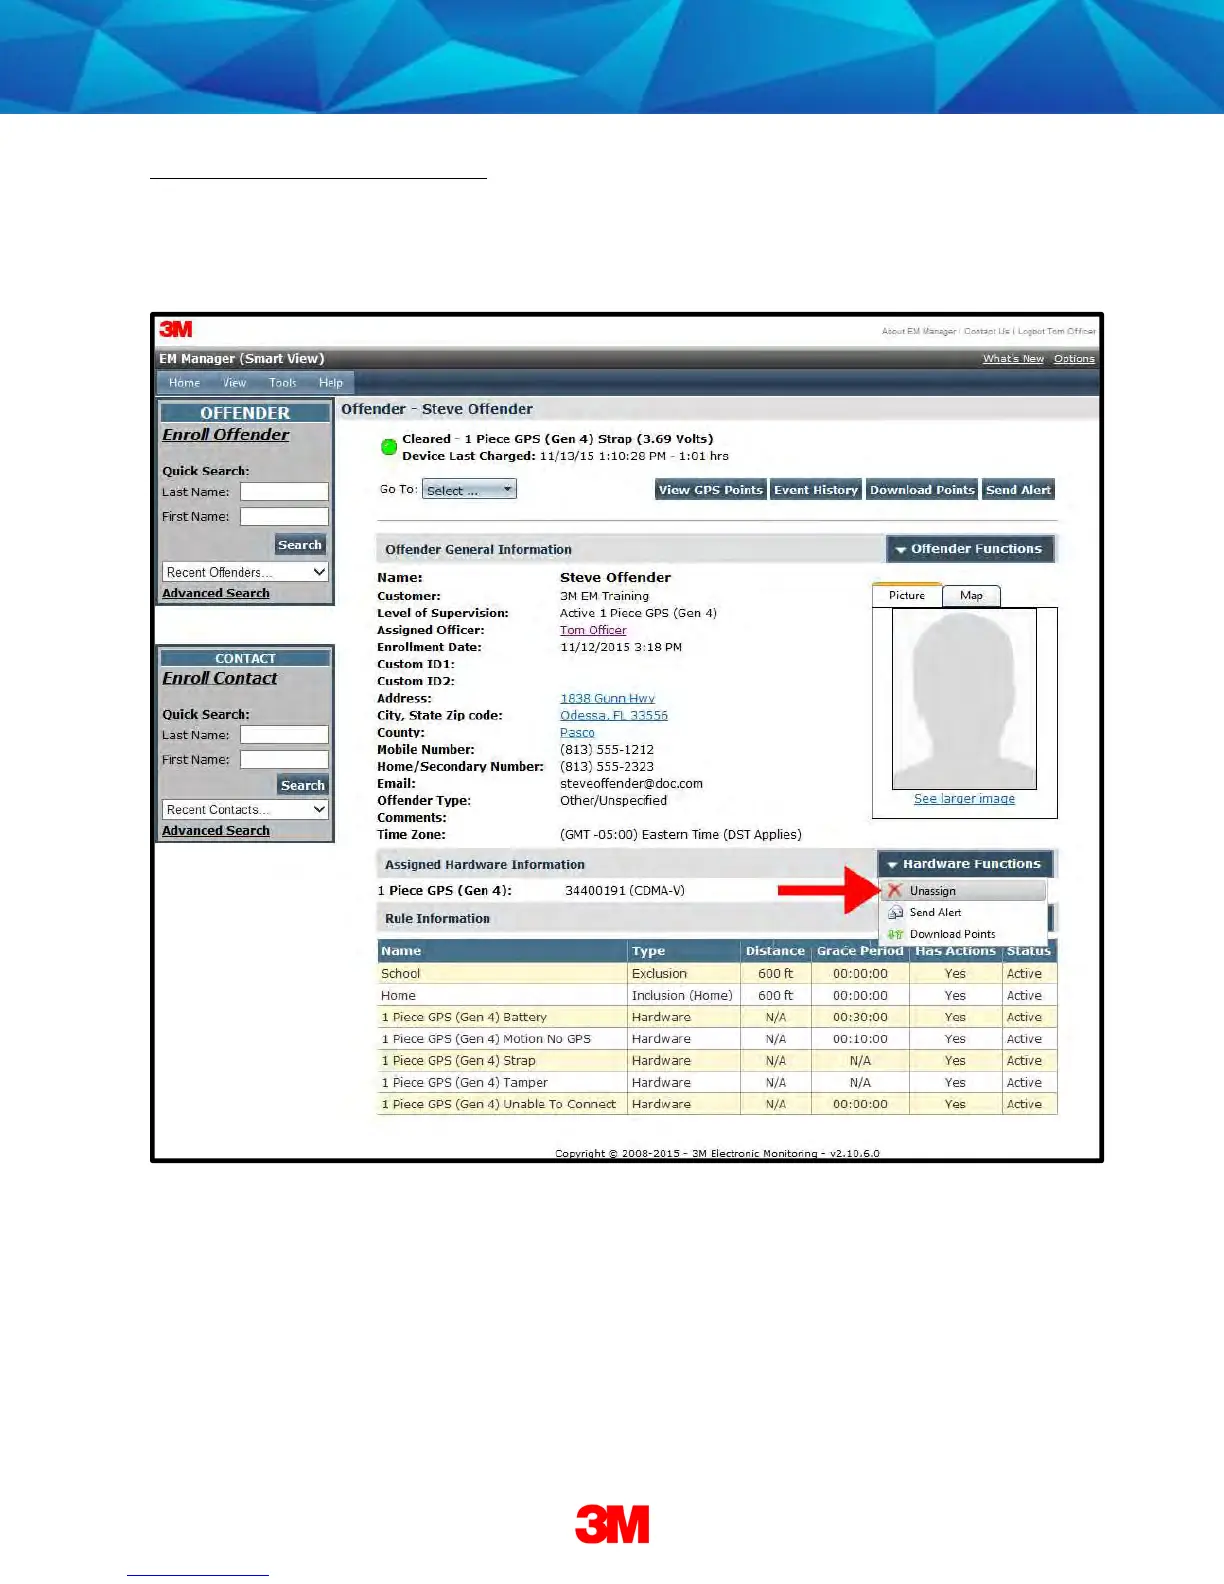Open the Home menu
Image resolution: width=1224 pixels, height=1584 pixels.
184,383
